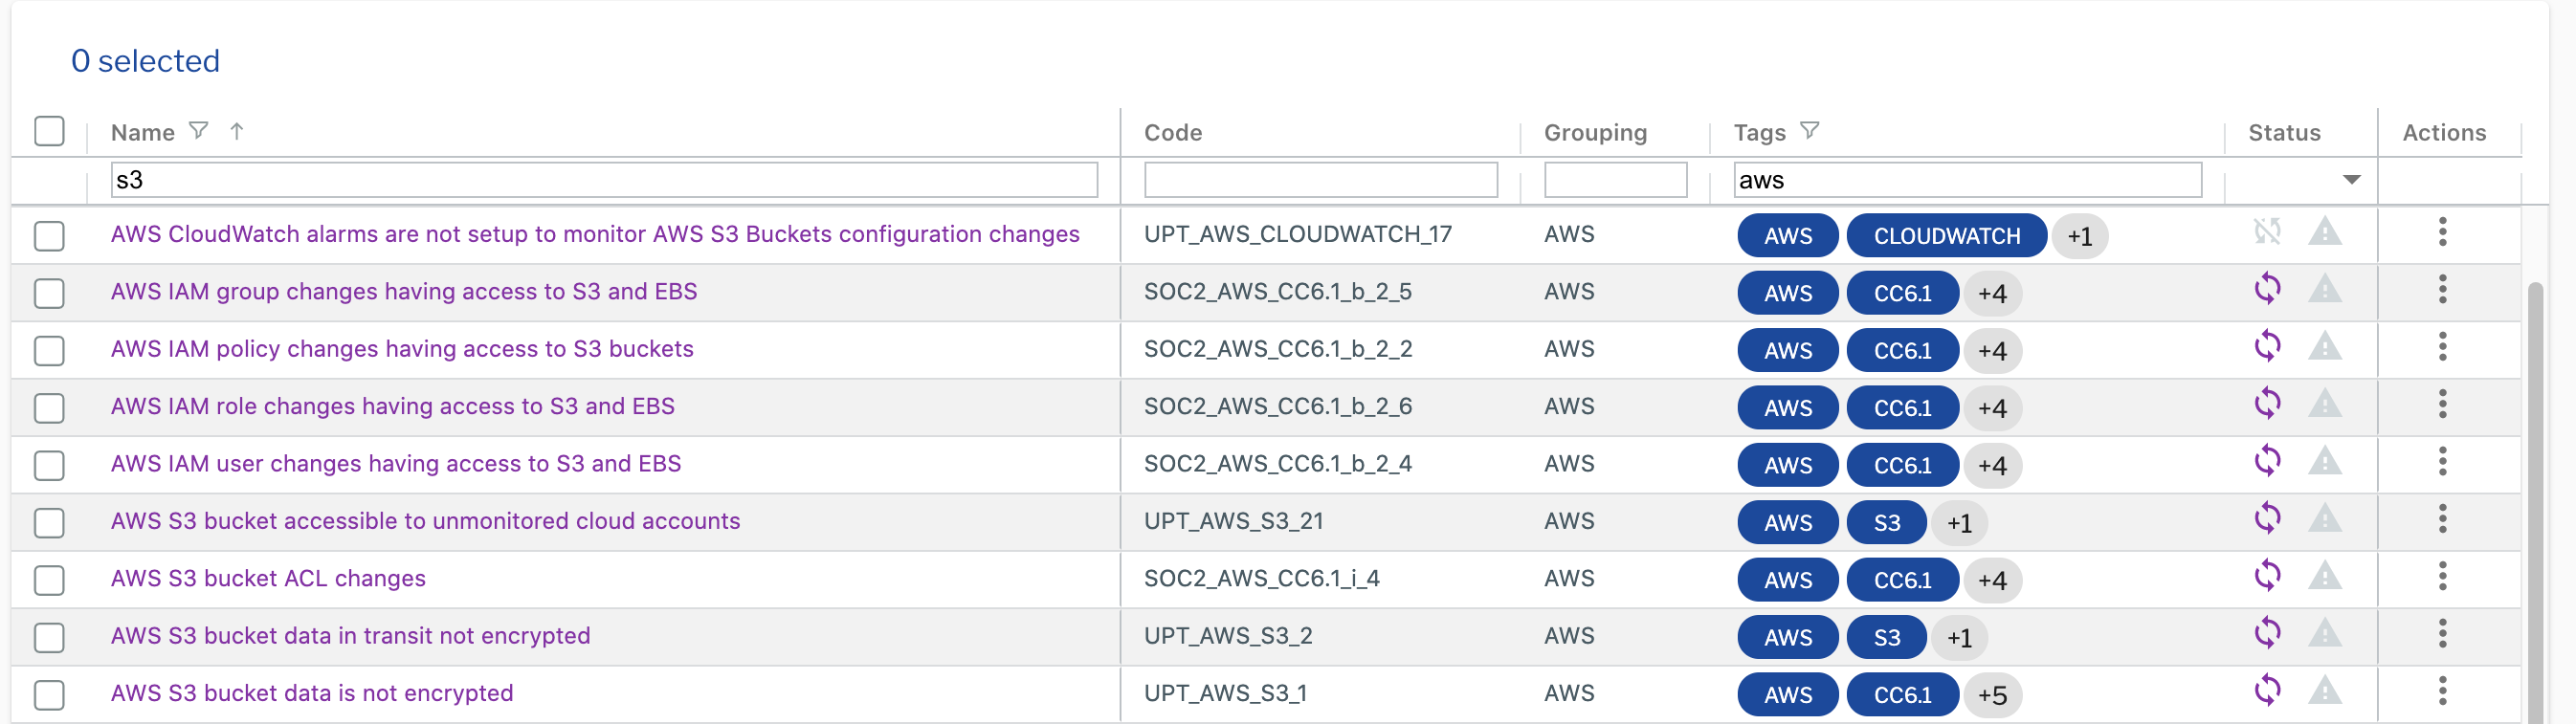Open AWS IAM policy changes S3 buckets link

click(402, 349)
